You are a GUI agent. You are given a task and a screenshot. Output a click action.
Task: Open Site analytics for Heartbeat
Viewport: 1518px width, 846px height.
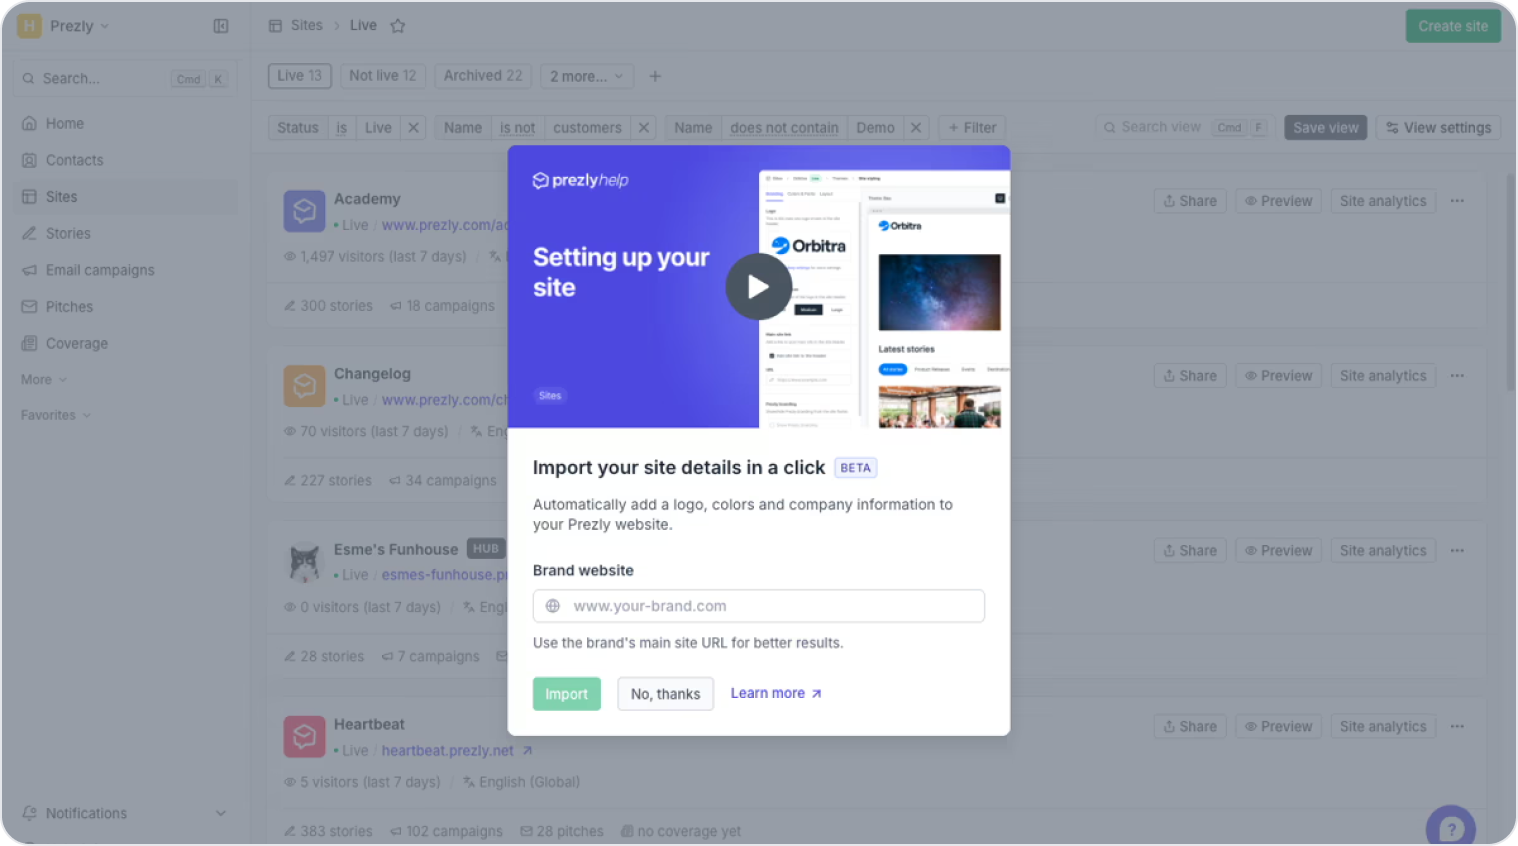pos(1383,727)
